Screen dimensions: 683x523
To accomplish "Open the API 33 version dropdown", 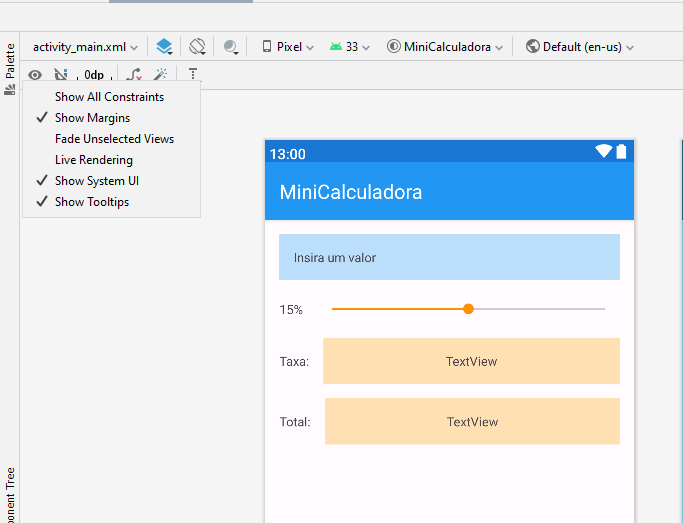I will (350, 47).
